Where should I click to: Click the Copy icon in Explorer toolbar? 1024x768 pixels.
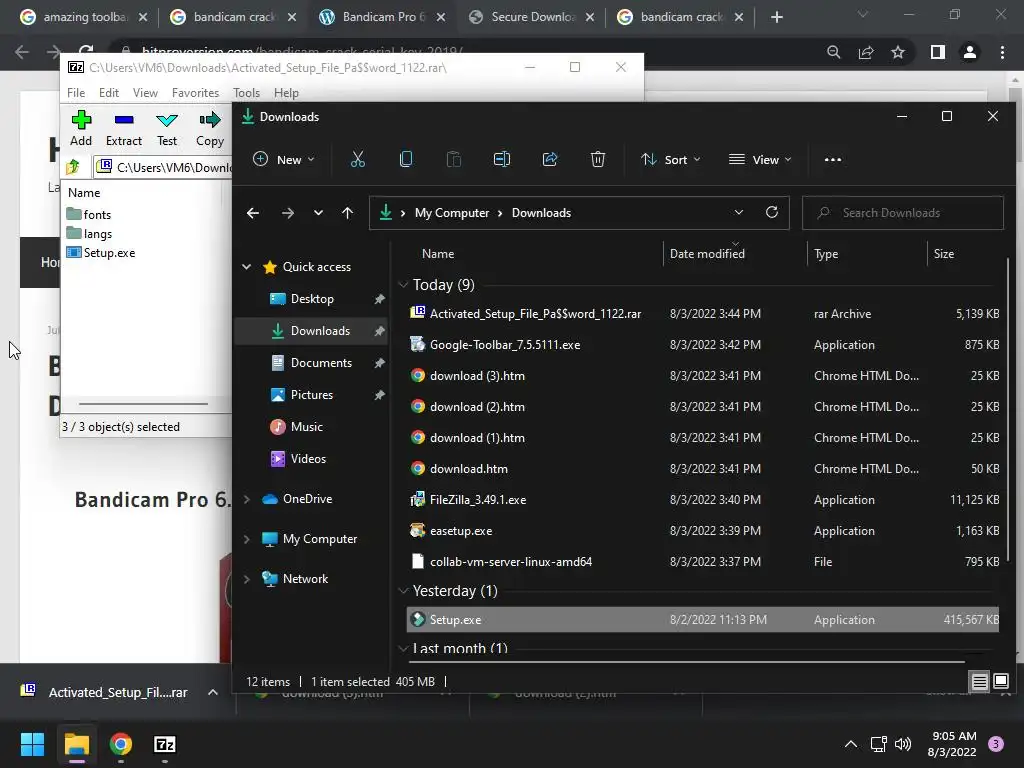(406, 159)
